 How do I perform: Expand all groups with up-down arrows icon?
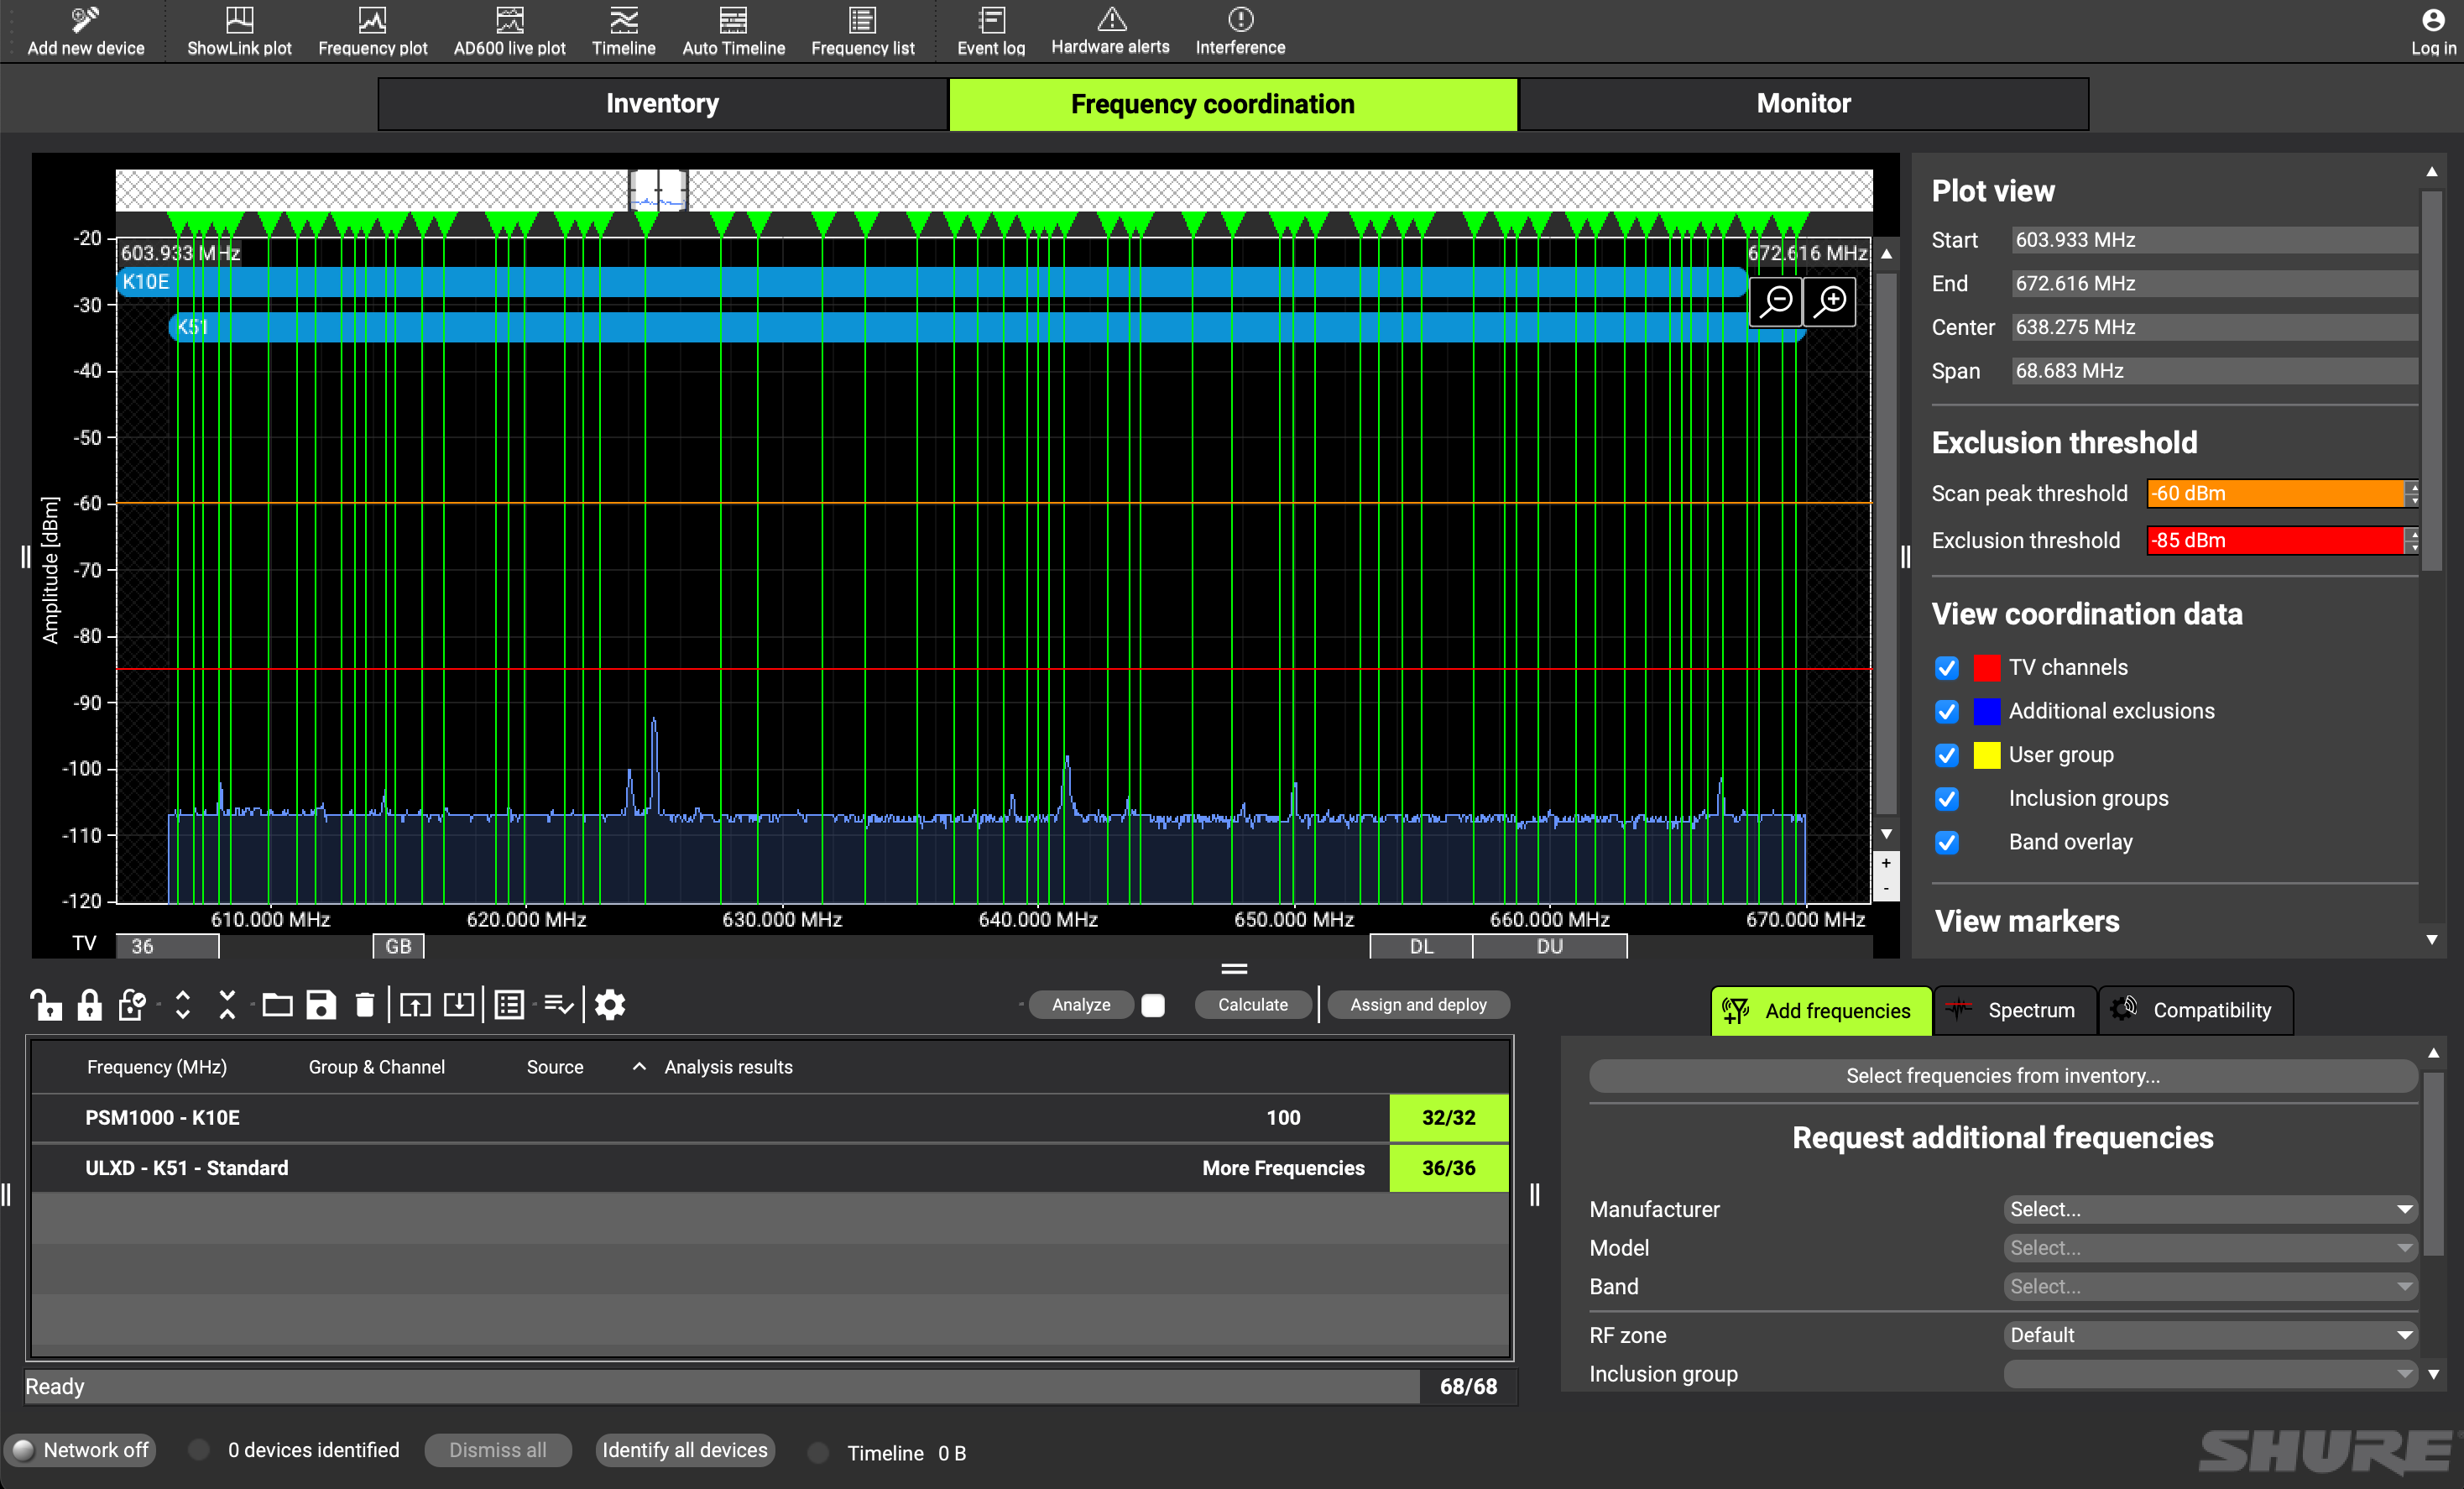coord(182,1004)
